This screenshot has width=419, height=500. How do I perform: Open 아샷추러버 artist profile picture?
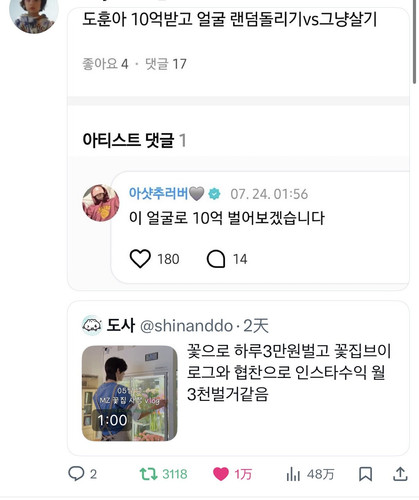(101, 203)
